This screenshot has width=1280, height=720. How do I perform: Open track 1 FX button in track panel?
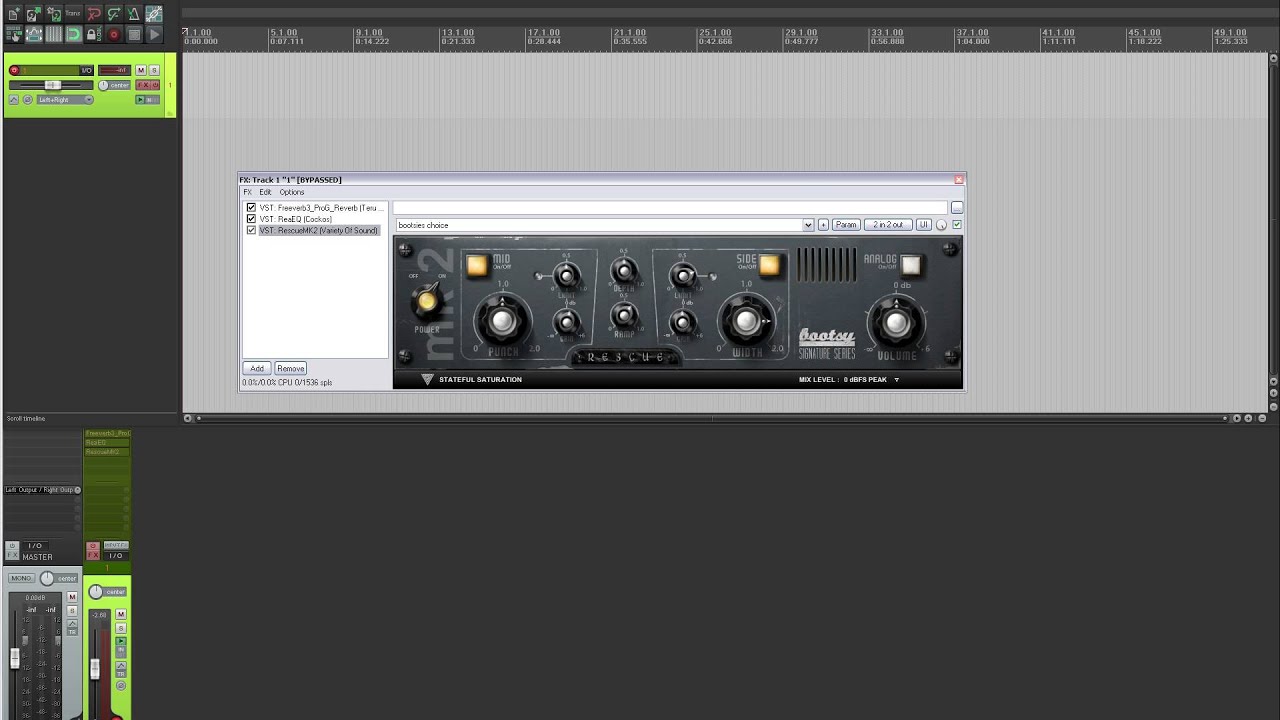tap(143, 85)
